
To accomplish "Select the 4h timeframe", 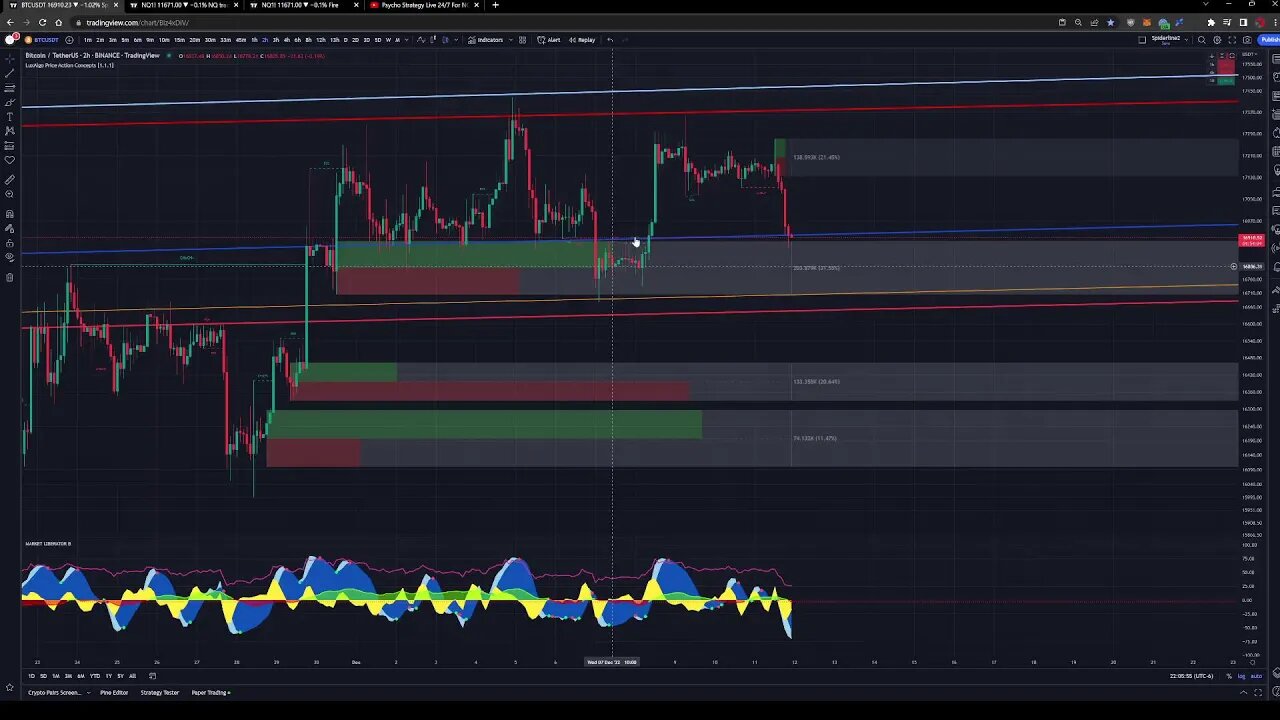I will pos(286,40).
